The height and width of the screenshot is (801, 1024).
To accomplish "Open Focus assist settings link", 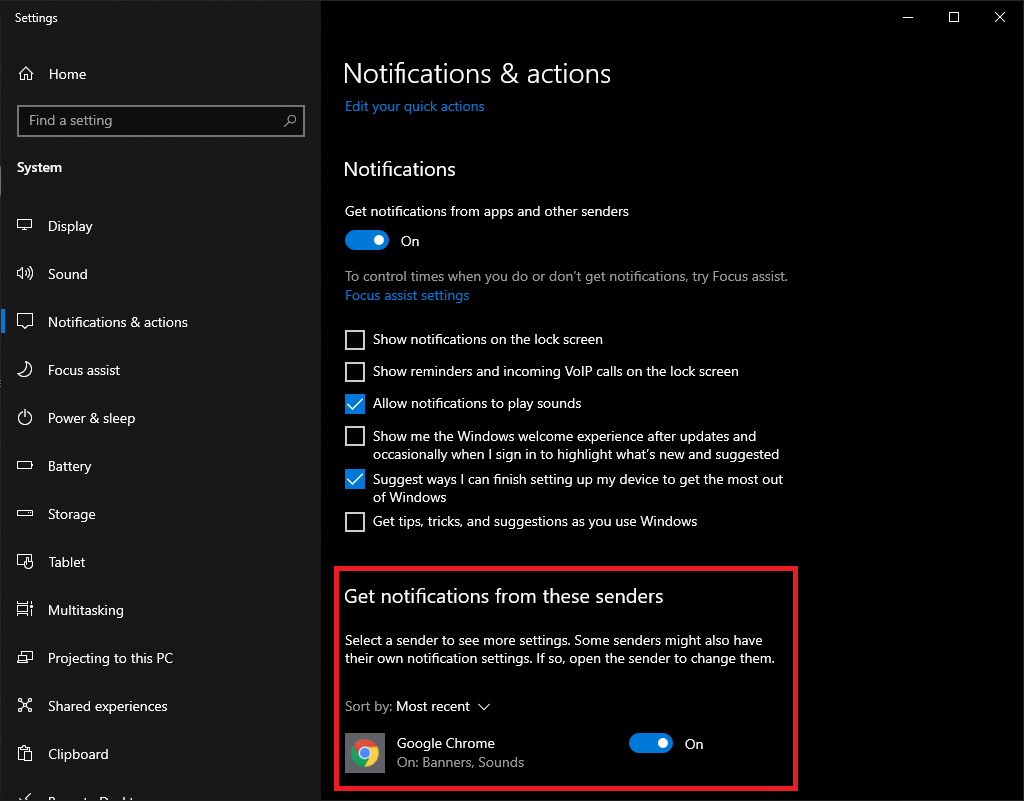I will [x=407, y=295].
